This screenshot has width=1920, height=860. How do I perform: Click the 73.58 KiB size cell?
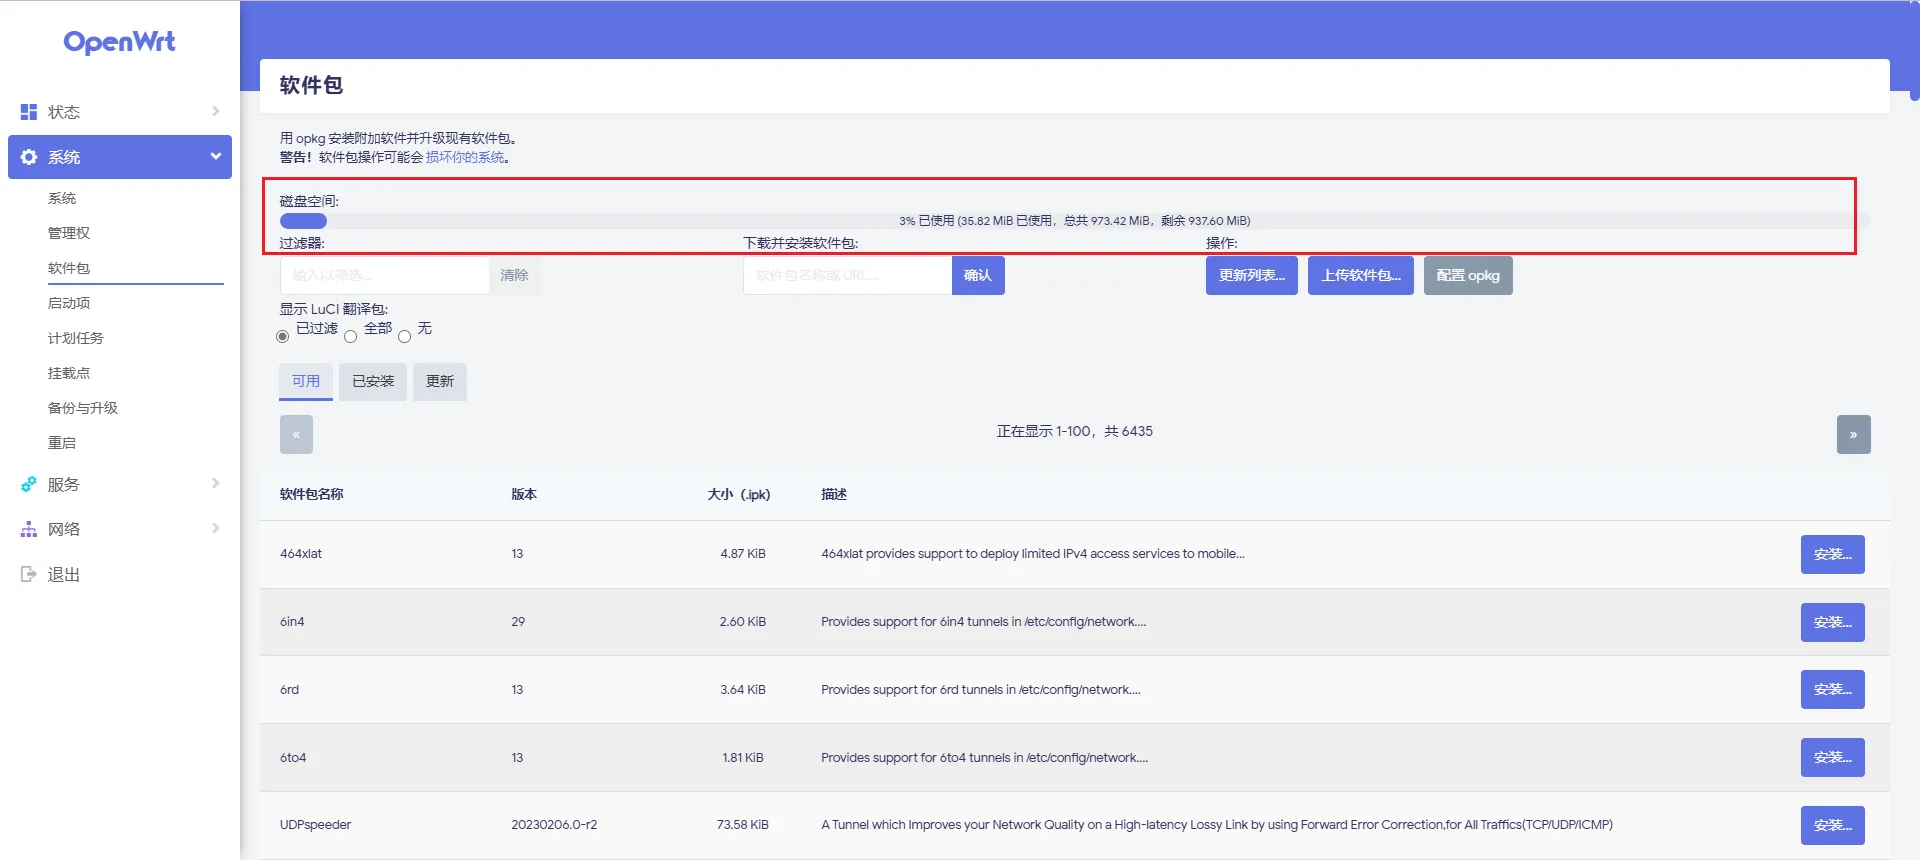(x=743, y=825)
